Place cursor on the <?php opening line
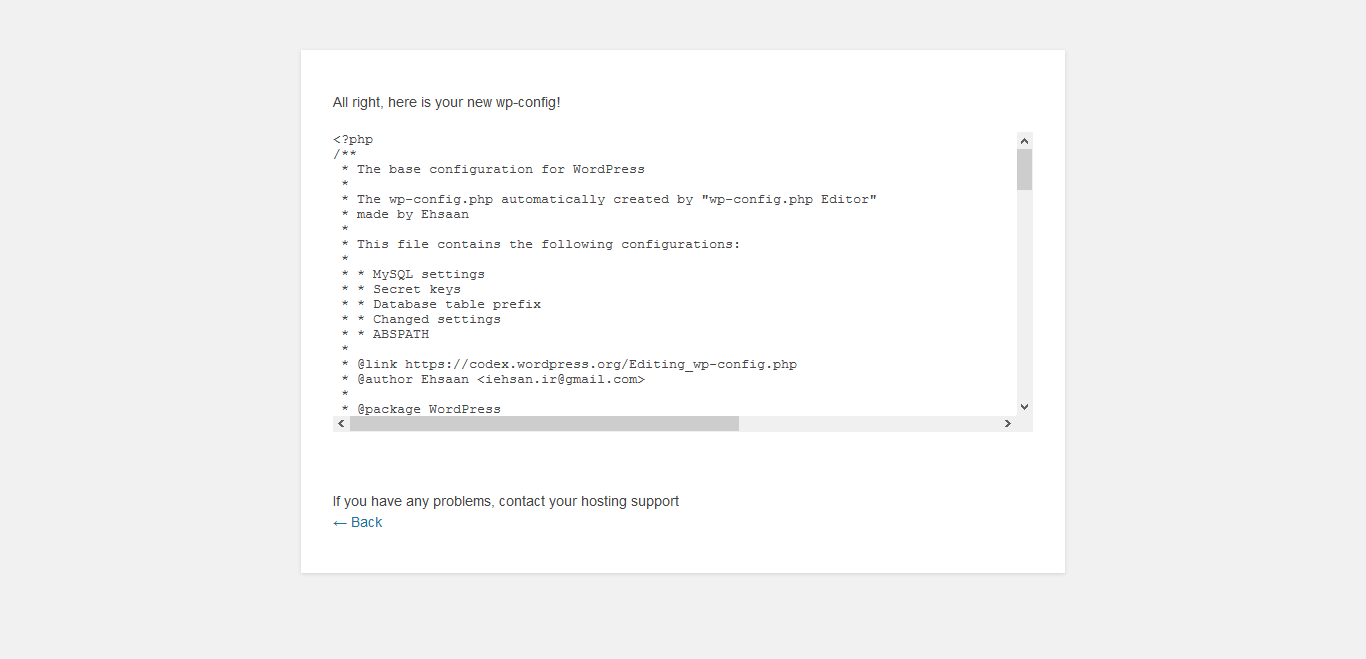The width and height of the screenshot is (1366, 659). click(353, 140)
